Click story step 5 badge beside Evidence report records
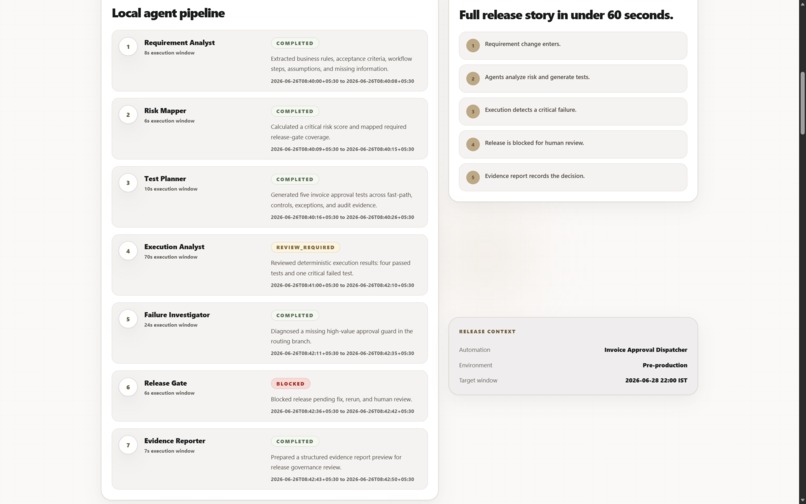806x504 pixels. pos(473,177)
